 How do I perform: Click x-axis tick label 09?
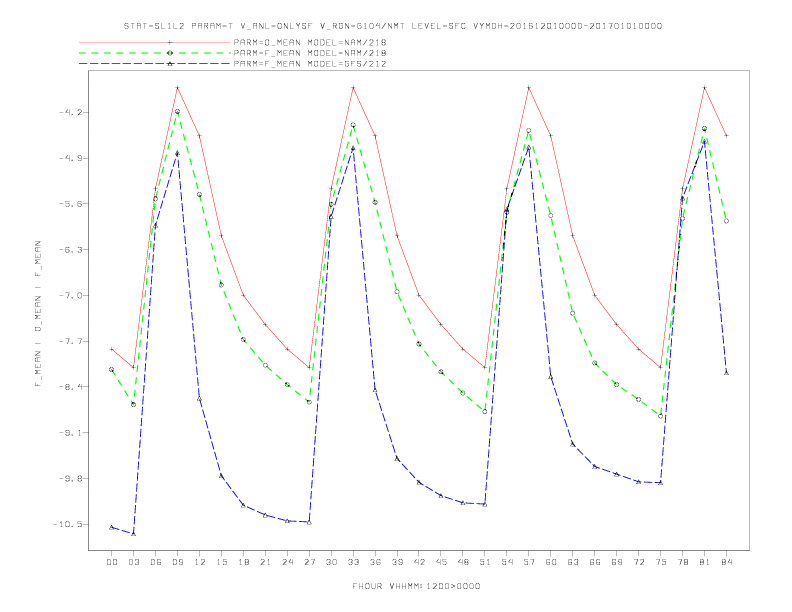click(x=177, y=562)
